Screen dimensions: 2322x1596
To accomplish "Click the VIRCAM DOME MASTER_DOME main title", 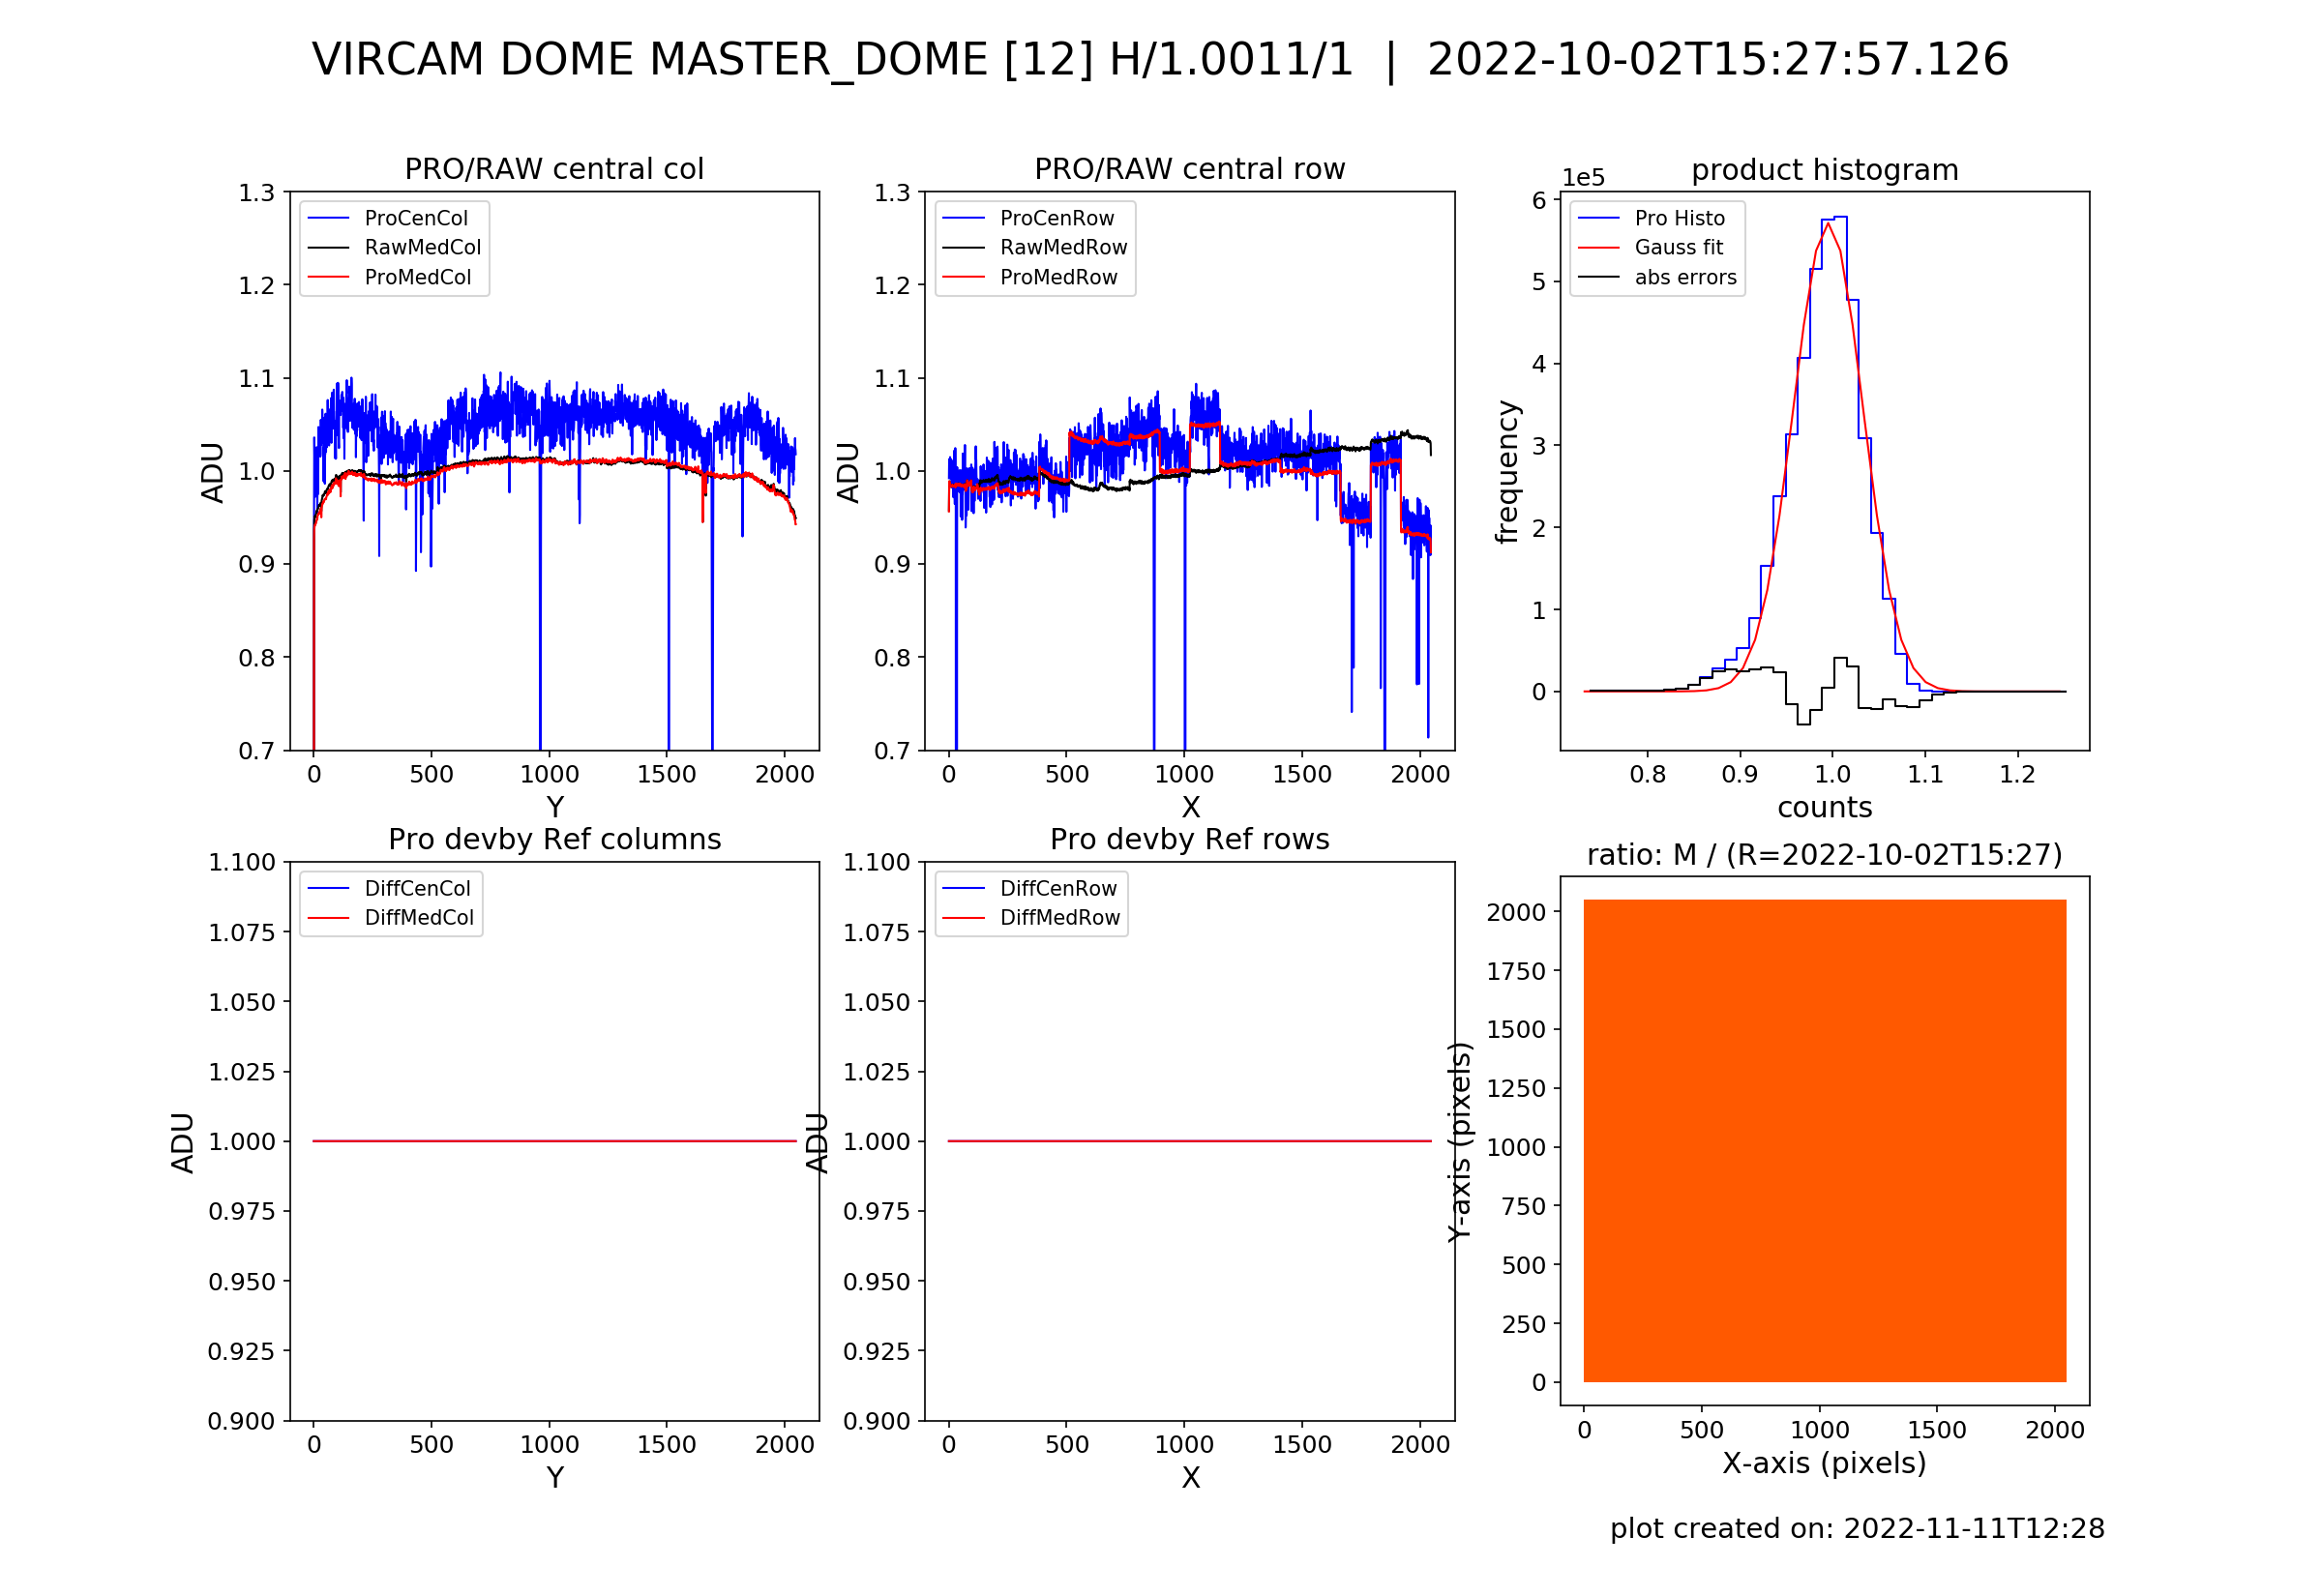I will tap(1160, 60).
